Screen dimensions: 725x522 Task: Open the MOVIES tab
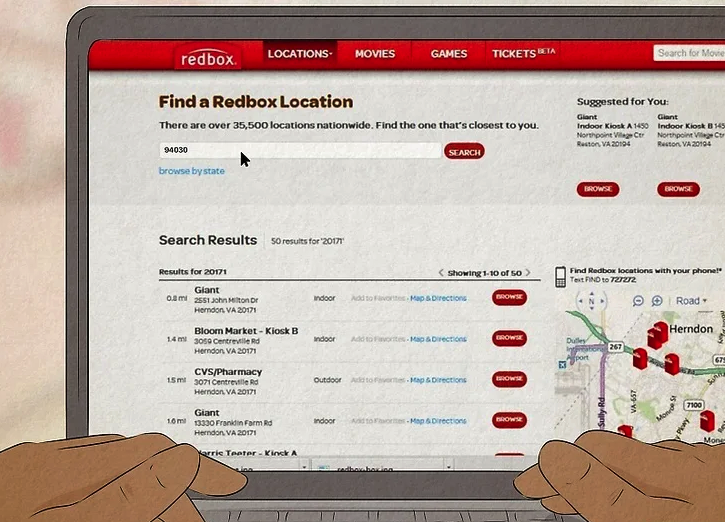(375, 54)
